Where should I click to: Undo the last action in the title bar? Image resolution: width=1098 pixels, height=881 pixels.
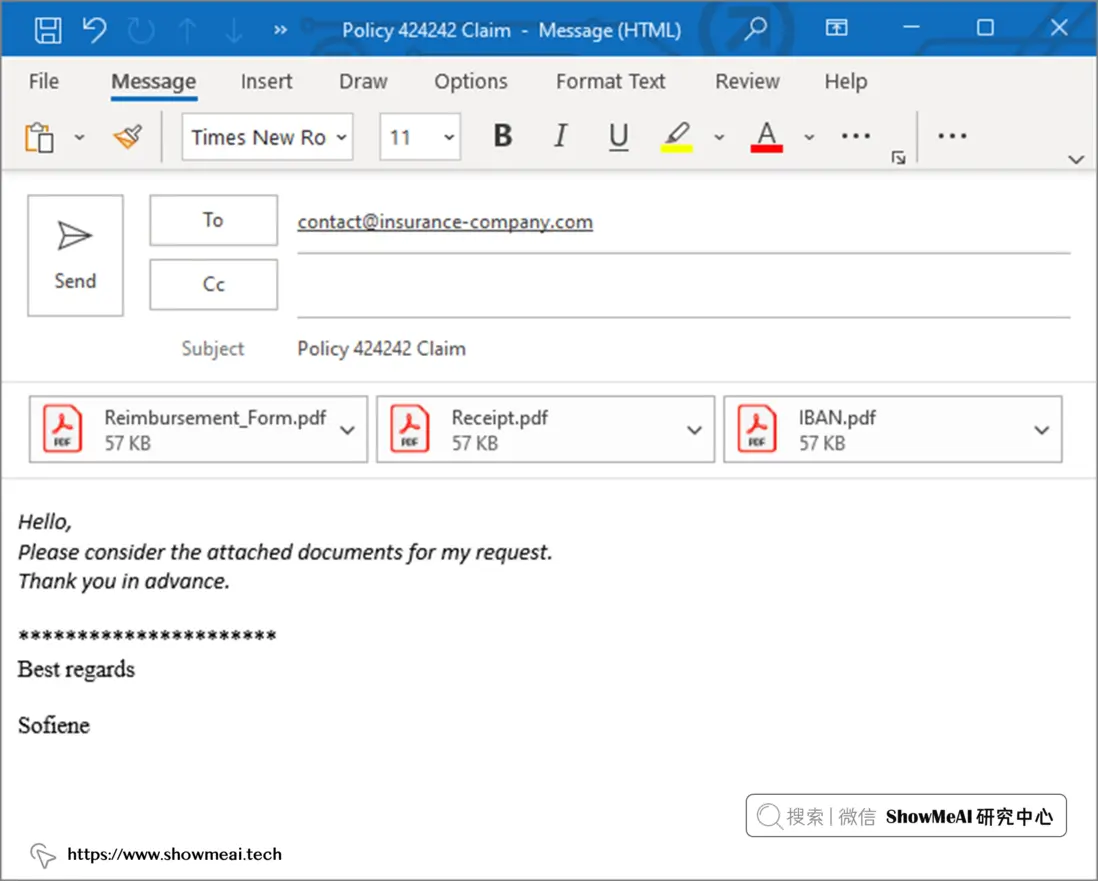(95, 30)
